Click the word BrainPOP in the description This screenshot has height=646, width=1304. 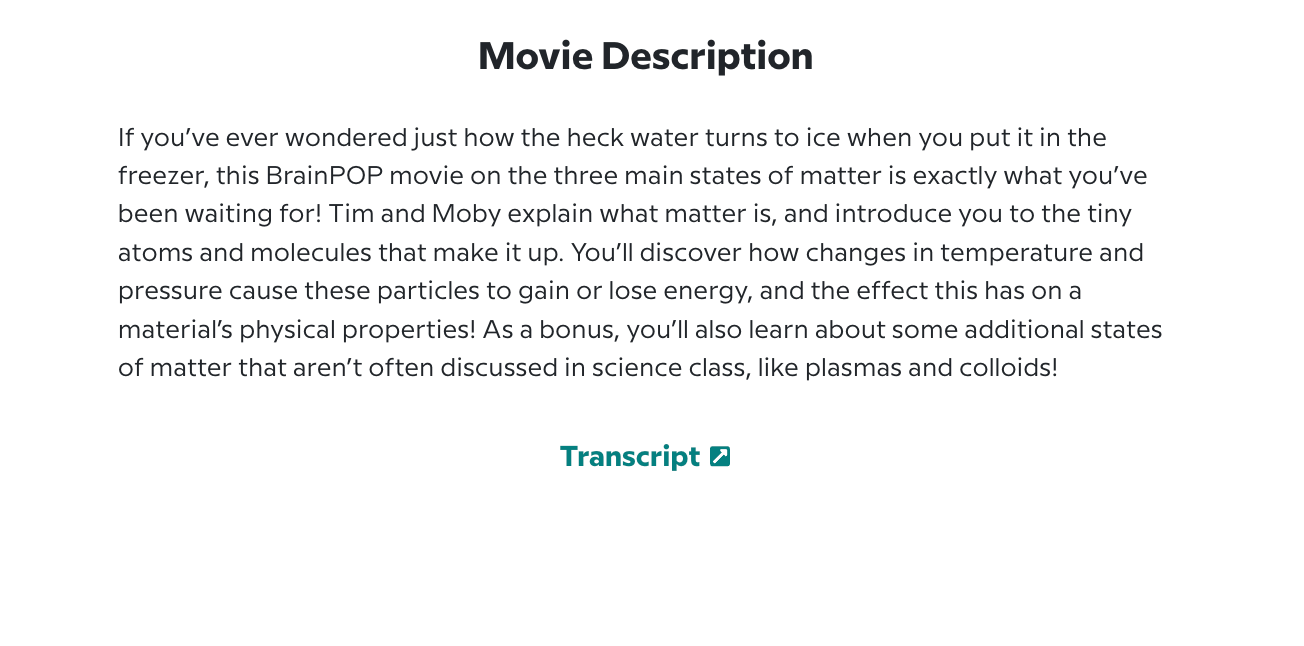[x=324, y=176]
